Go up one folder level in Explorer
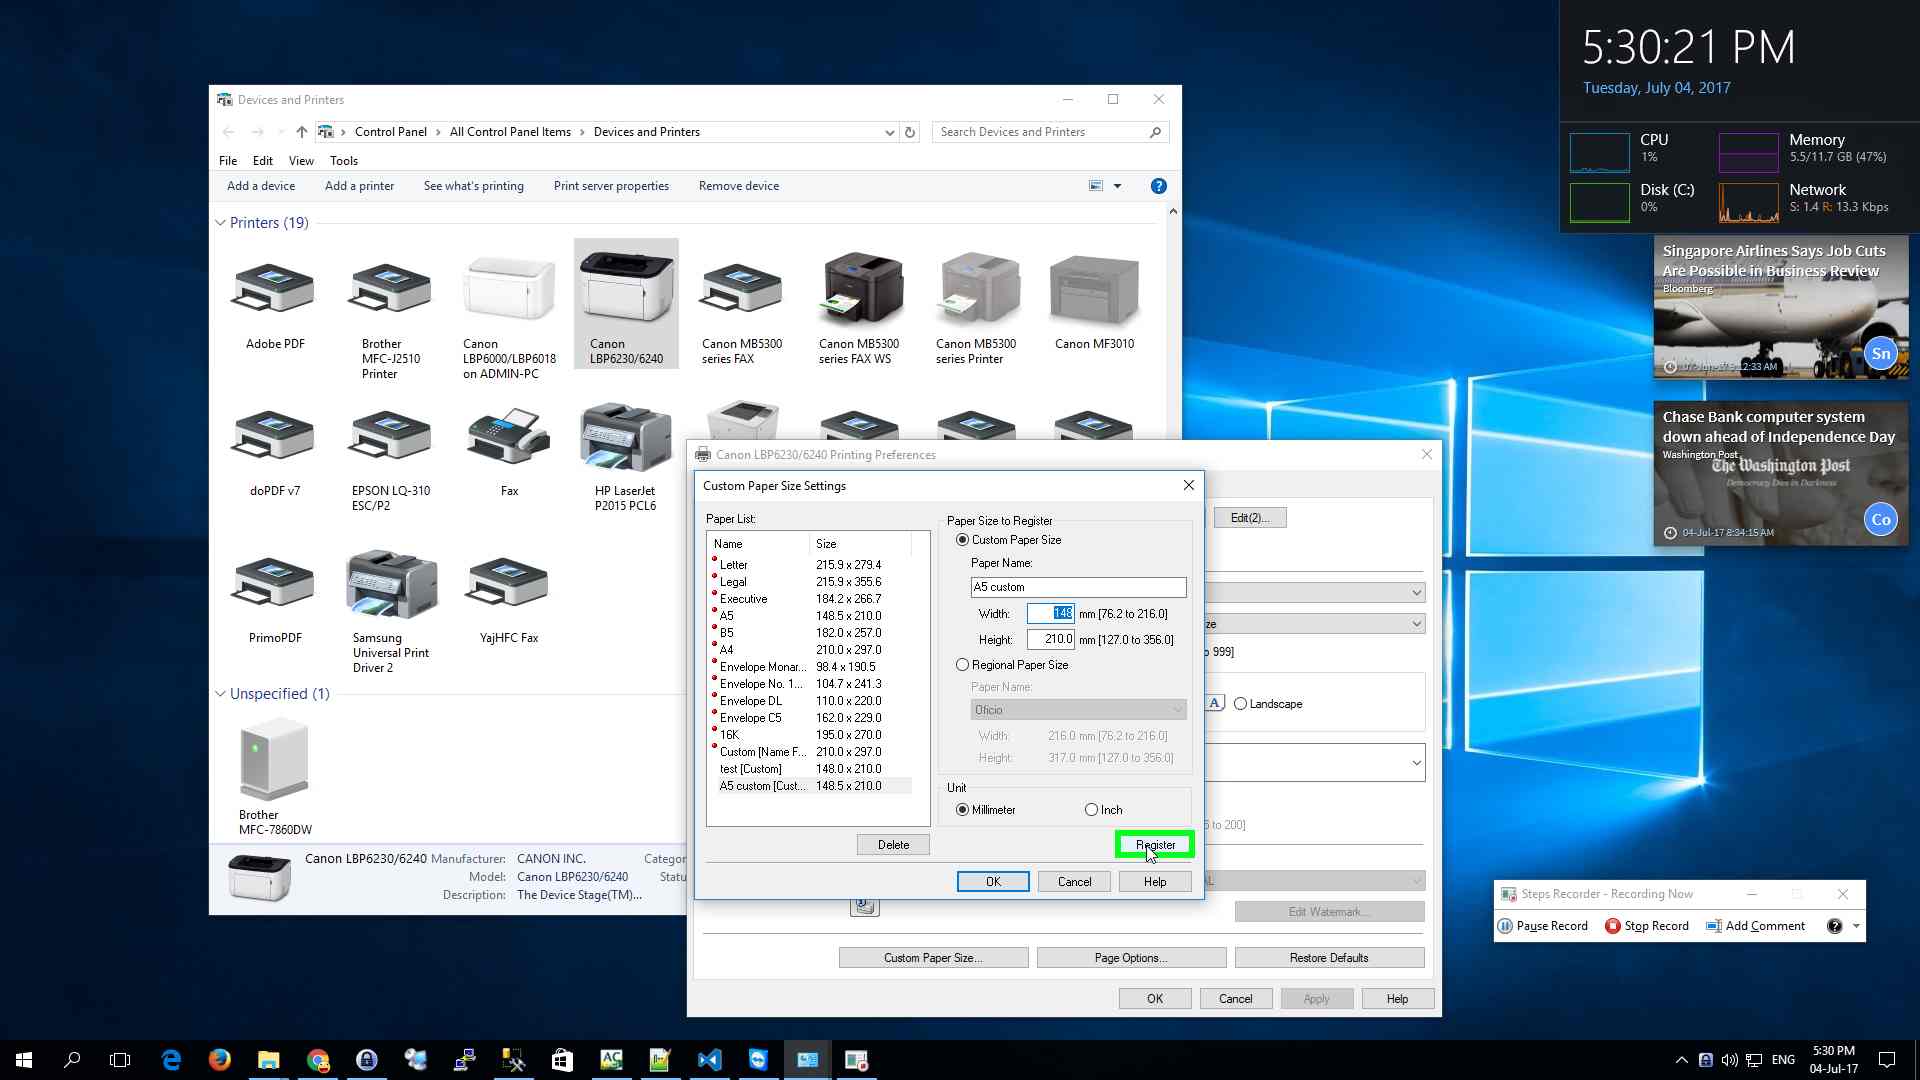Image resolution: width=1920 pixels, height=1080 pixels. click(301, 132)
